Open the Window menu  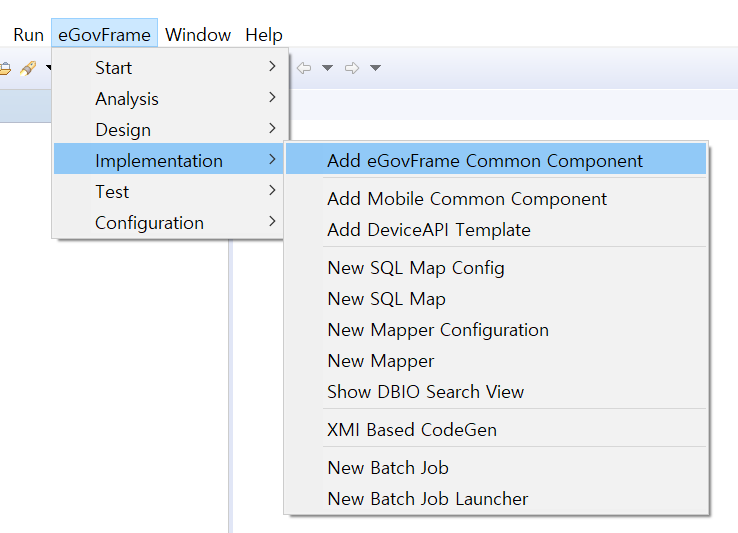pos(198,35)
